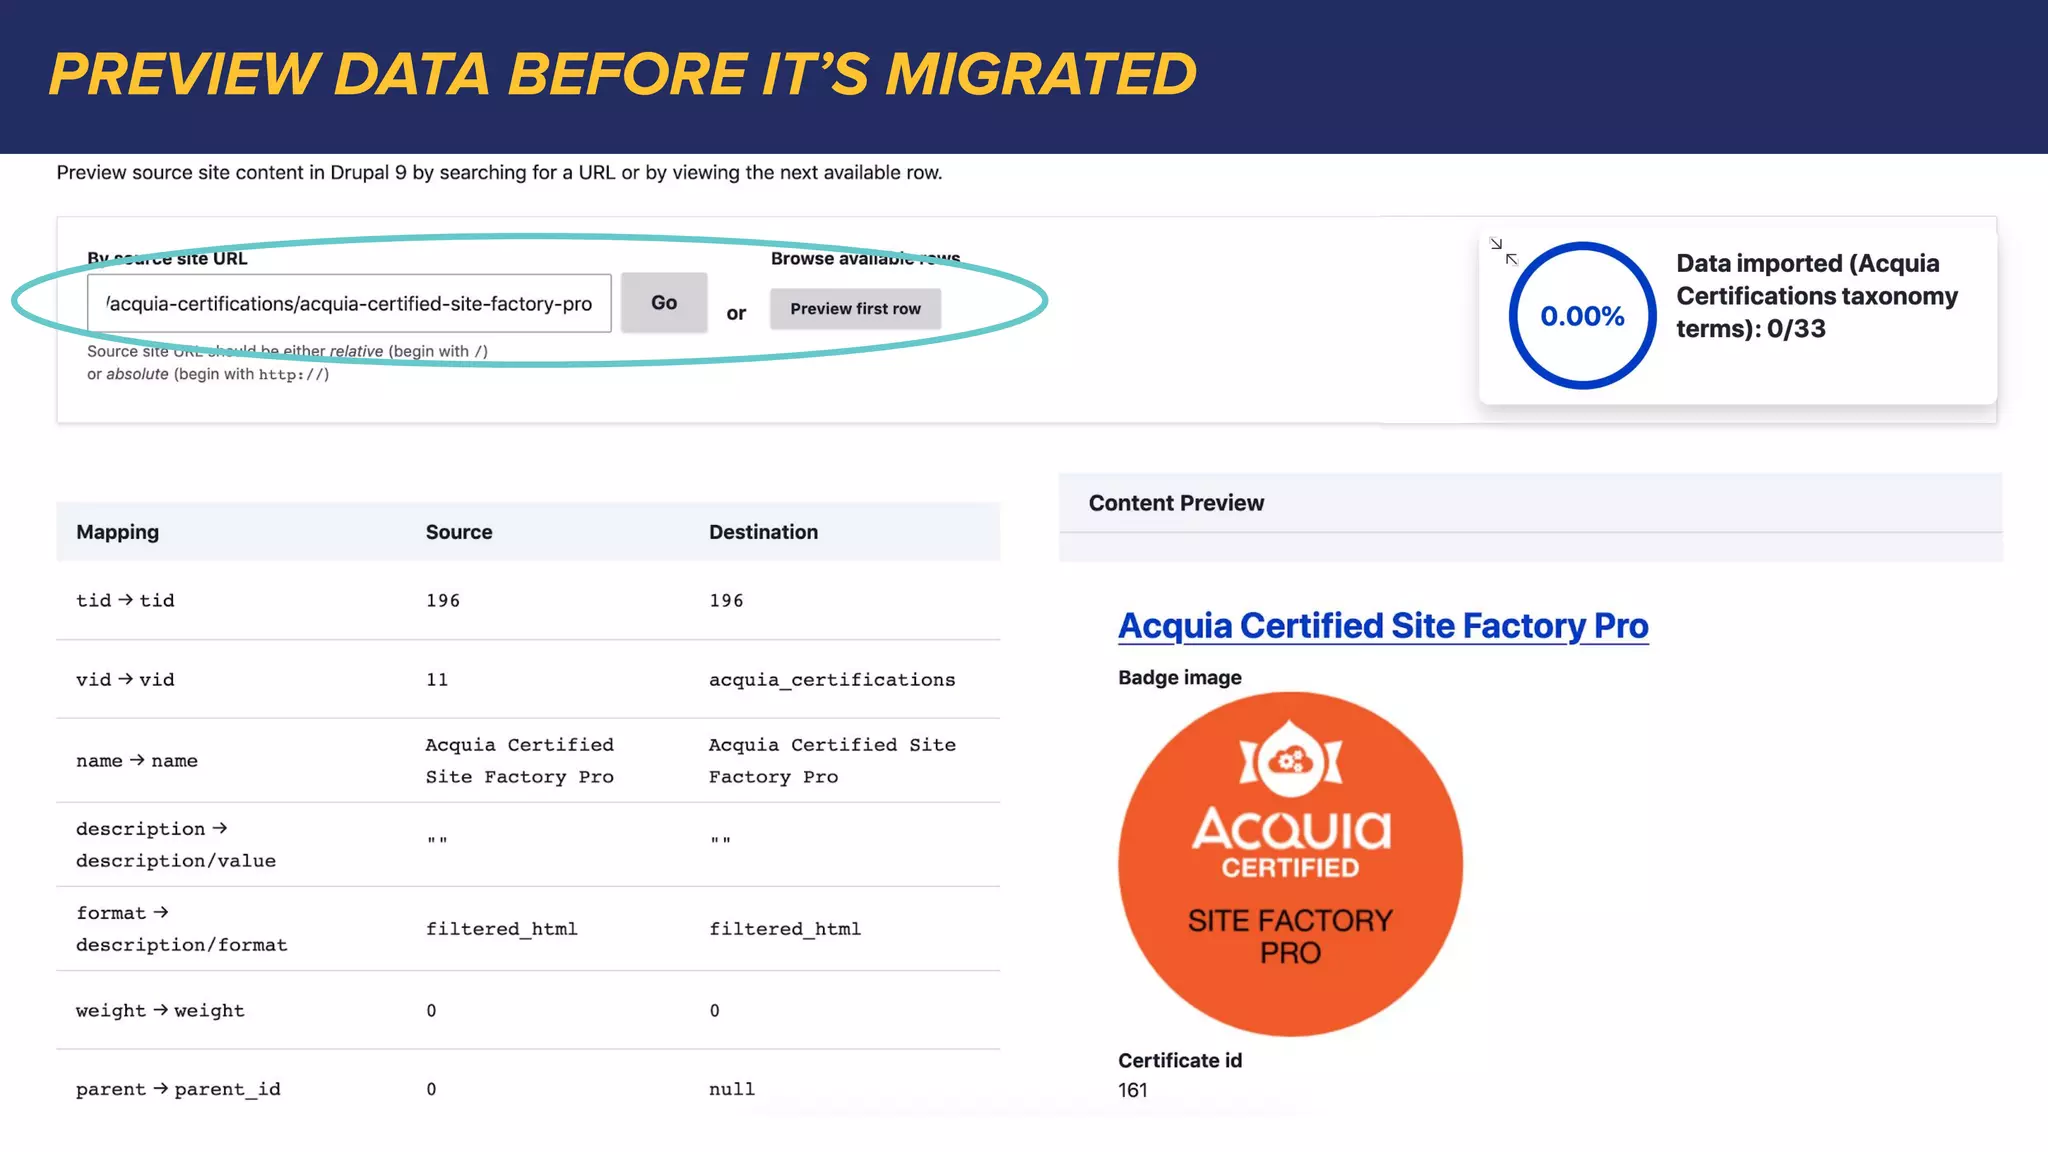This screenshot has height=1152, width=2048.
Task: Select the 'weight → weight' mapping cell
Action: (x=160, y=1011)
